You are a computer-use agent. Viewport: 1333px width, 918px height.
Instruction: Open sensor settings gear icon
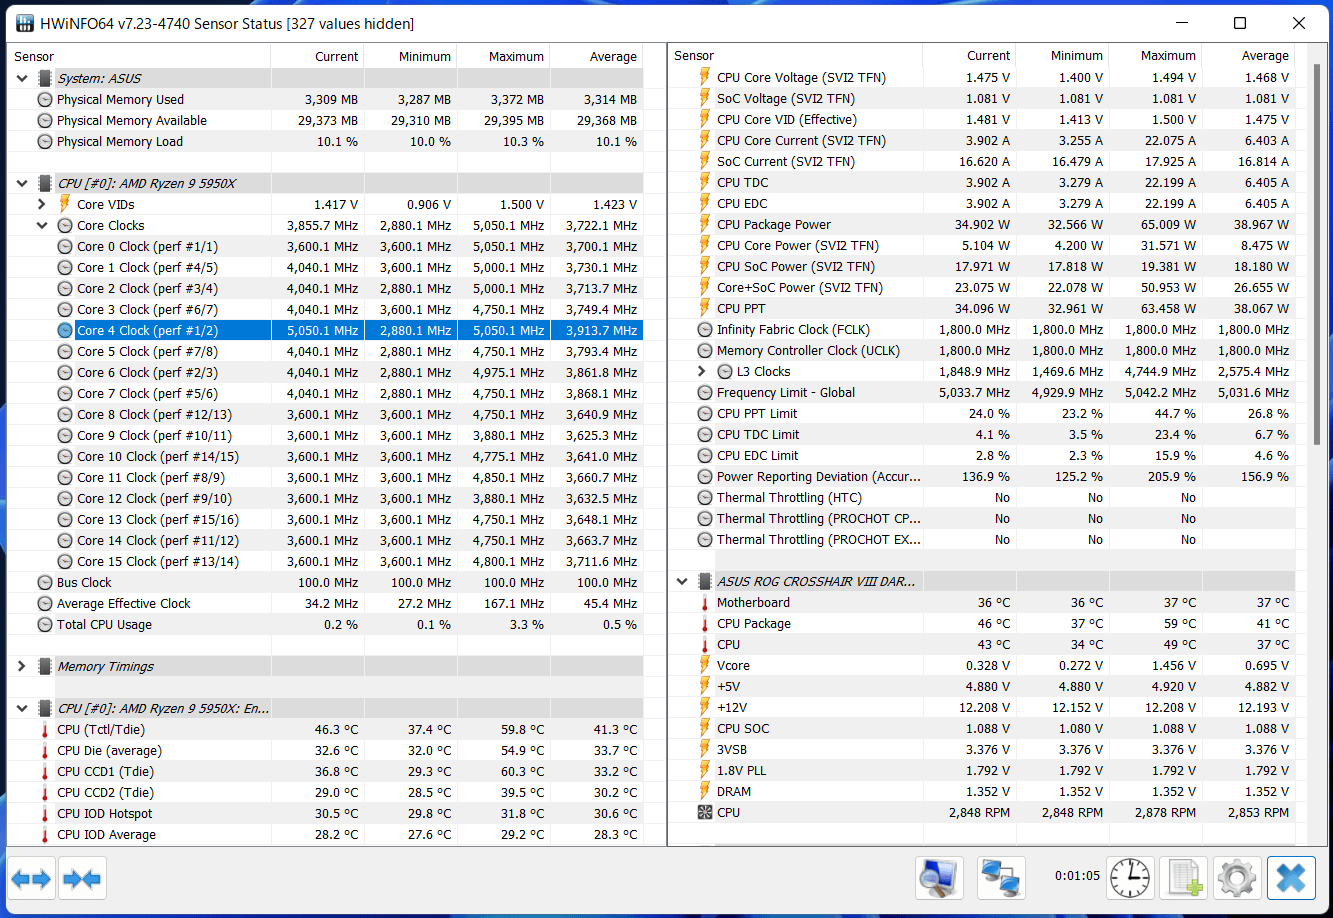(1237, 879)
